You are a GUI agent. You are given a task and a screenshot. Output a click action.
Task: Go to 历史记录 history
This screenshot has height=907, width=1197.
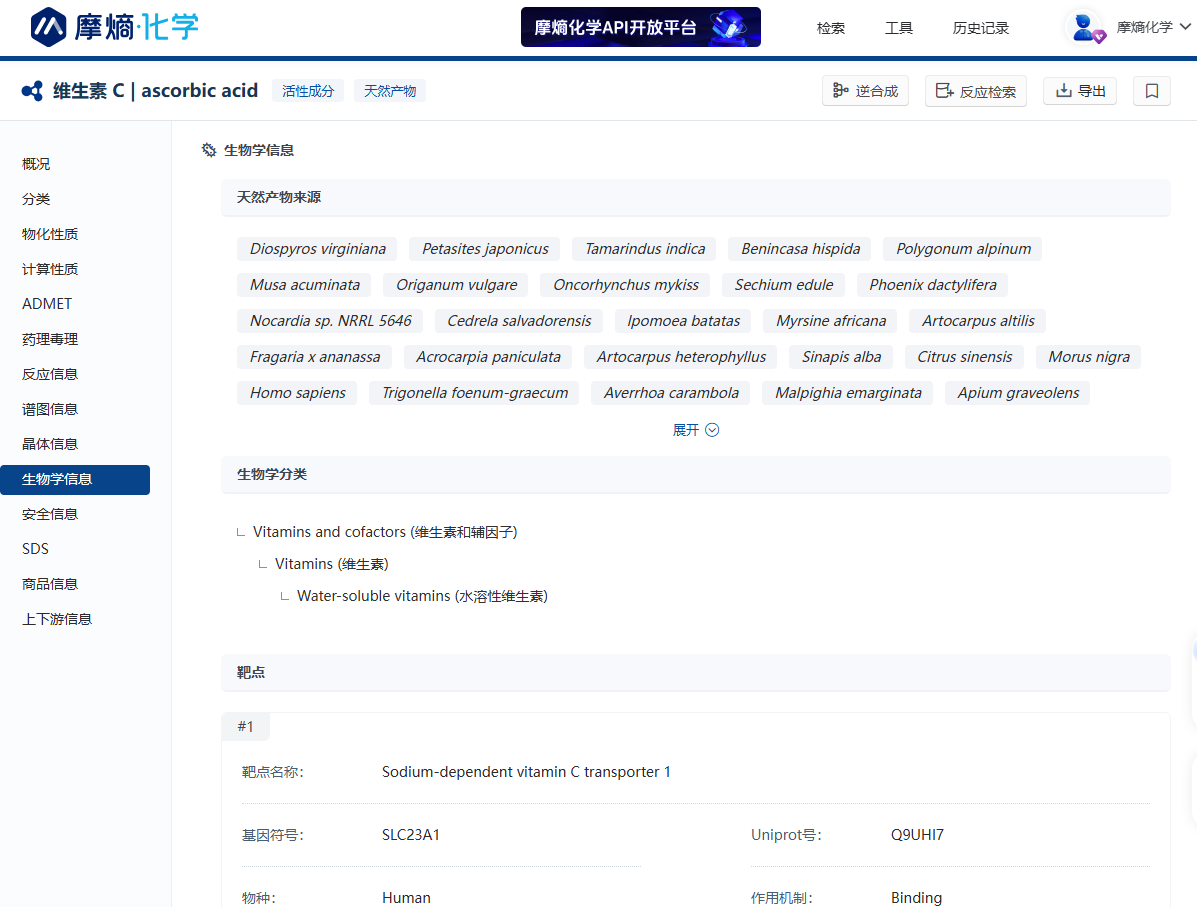[980, 28]
